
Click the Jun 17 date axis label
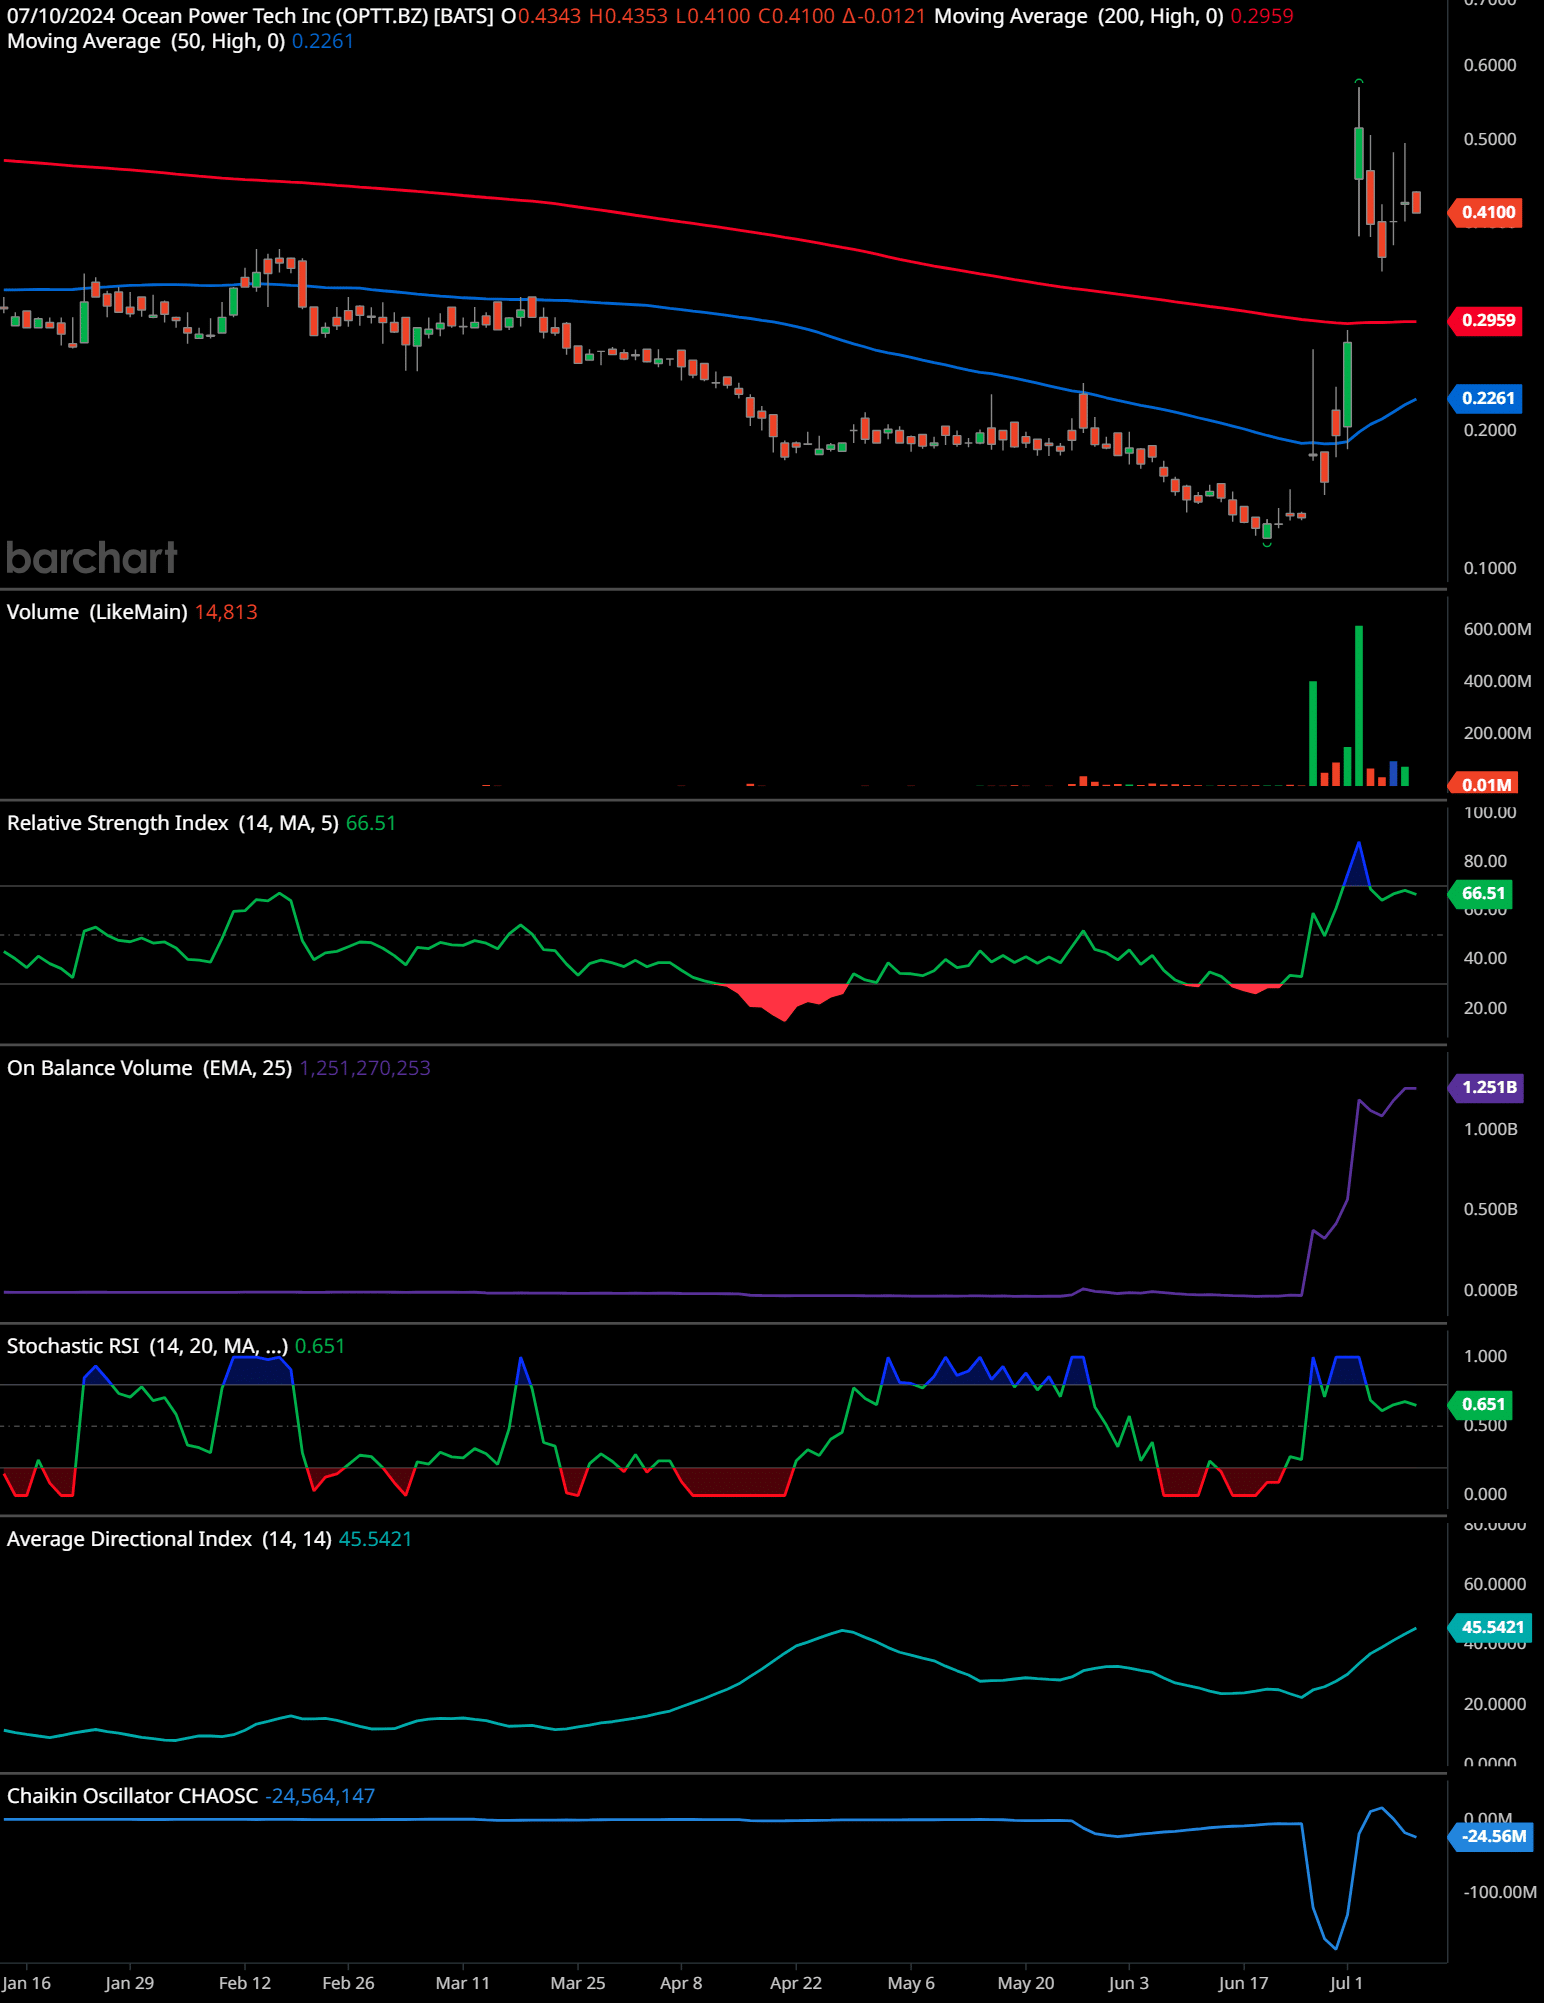[1243, 1983]
